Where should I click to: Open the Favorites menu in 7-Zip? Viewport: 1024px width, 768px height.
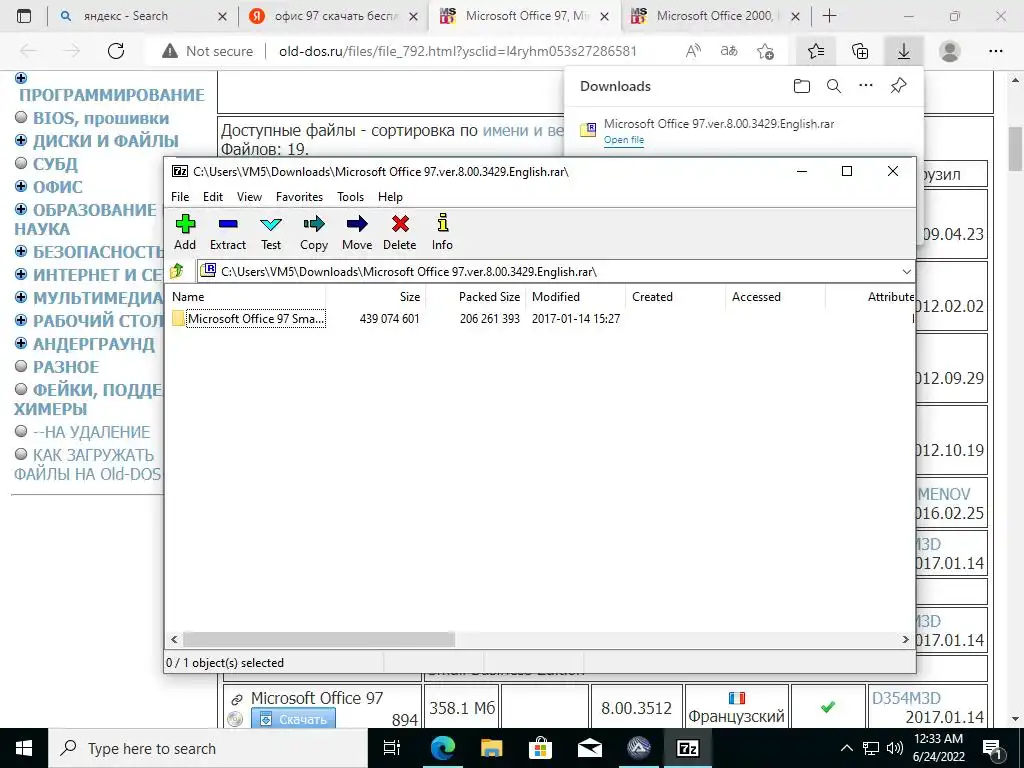(x=299, y=197)
